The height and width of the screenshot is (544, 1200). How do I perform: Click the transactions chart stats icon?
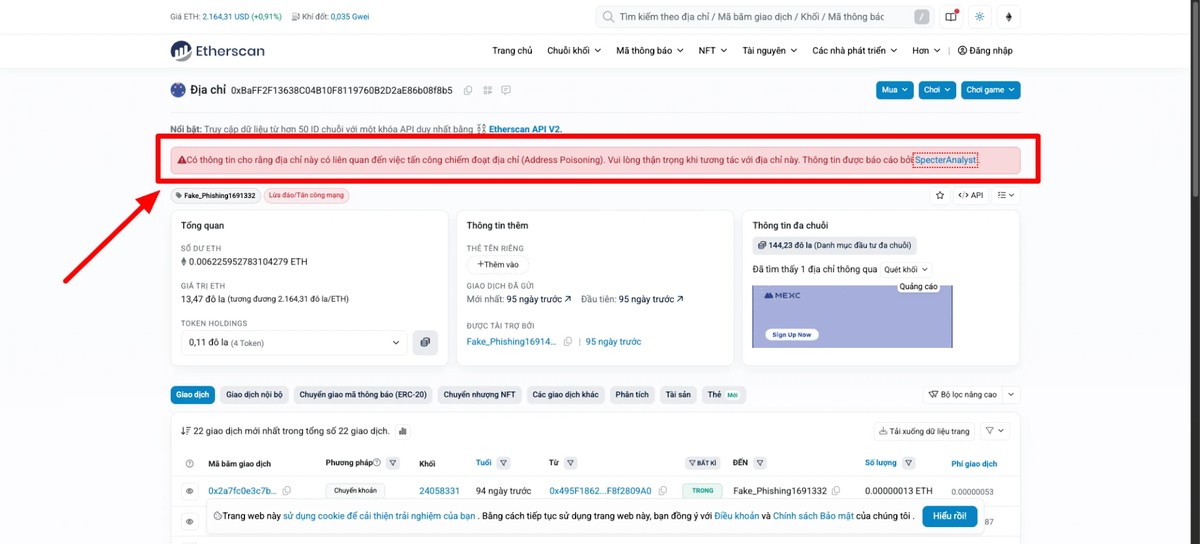(x=403, y=431)
